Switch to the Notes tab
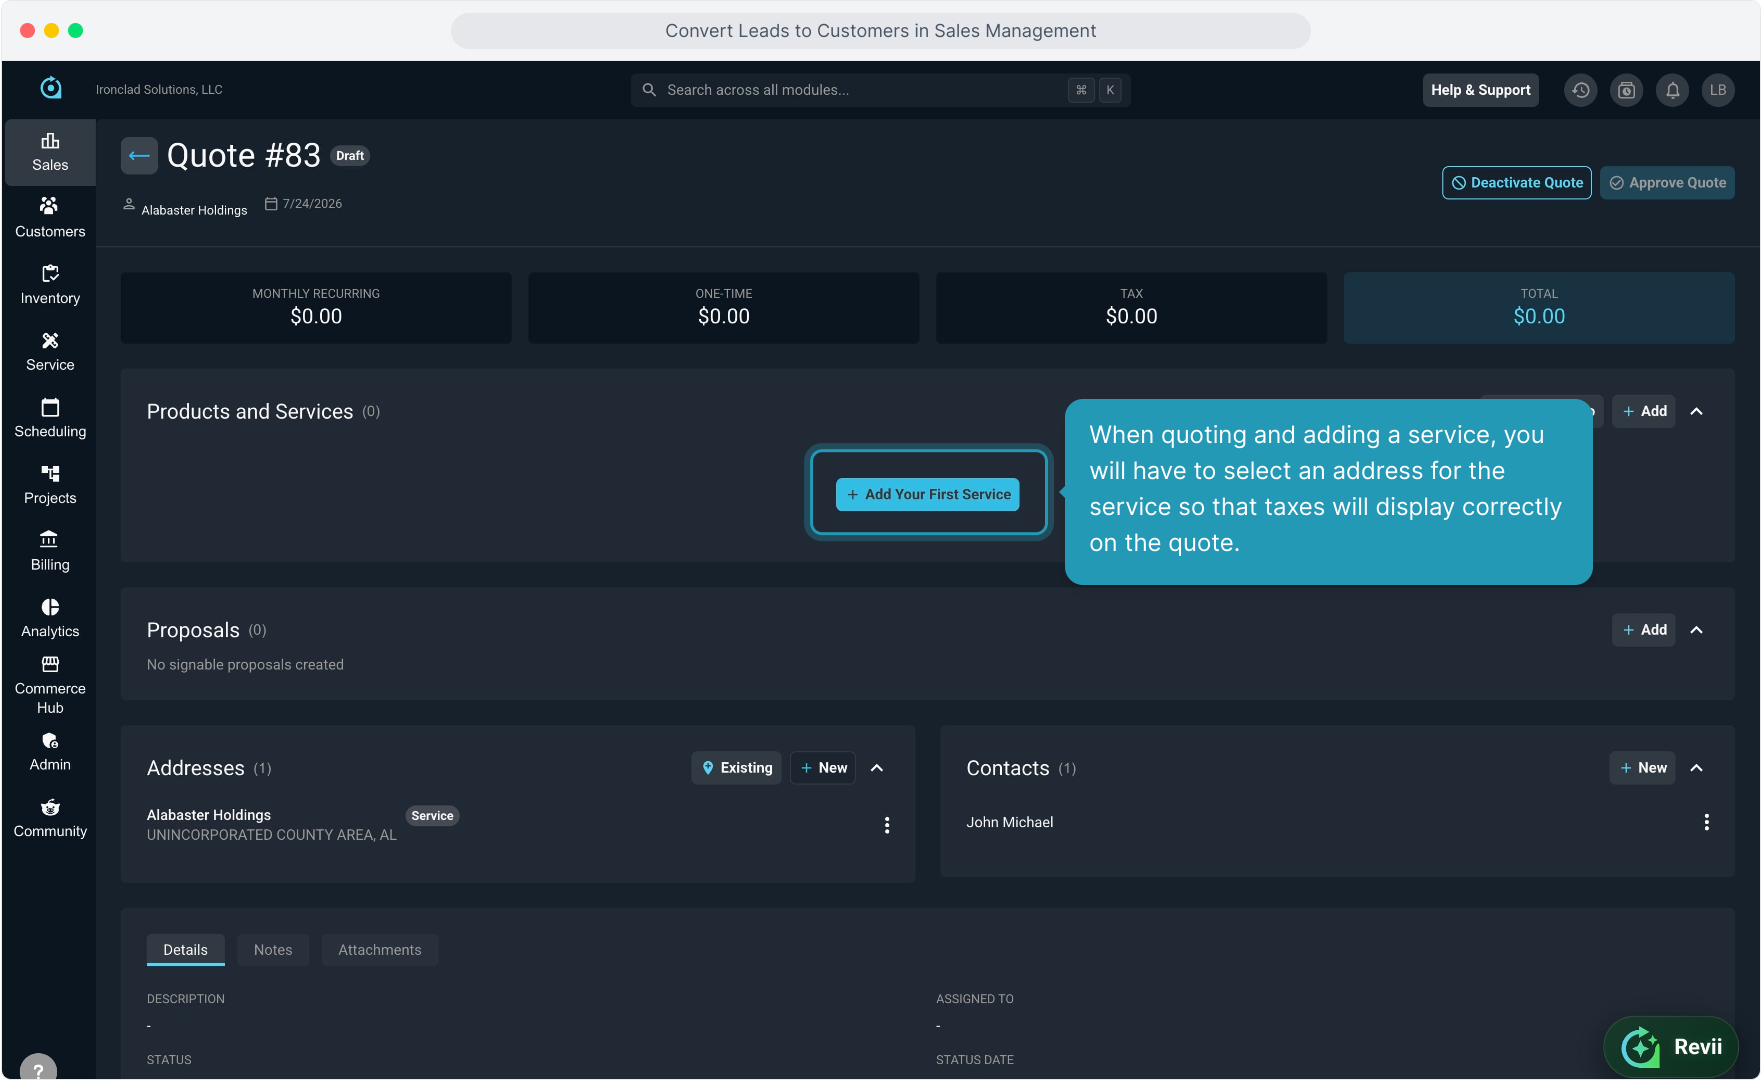This screenshot has height=1080, width=1762. click(x=273, y=950)
